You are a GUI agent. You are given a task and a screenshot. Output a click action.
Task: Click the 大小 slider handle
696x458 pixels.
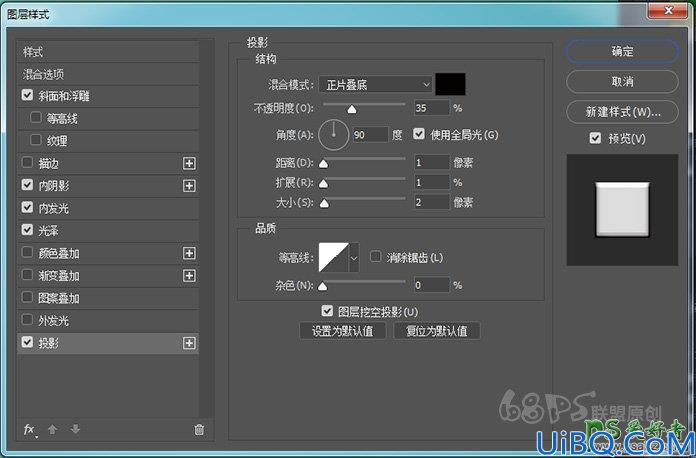[324, 203]
